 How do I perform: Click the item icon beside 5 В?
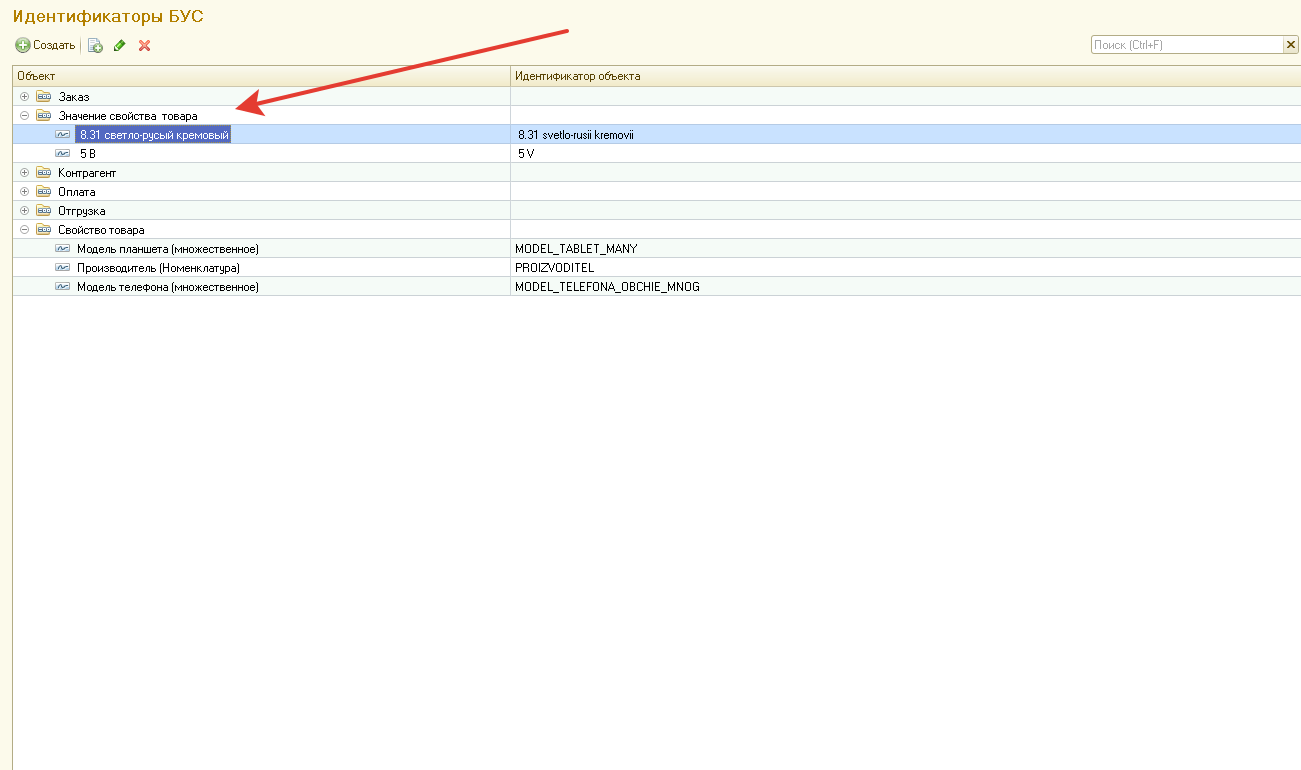[x=63, y=154]
